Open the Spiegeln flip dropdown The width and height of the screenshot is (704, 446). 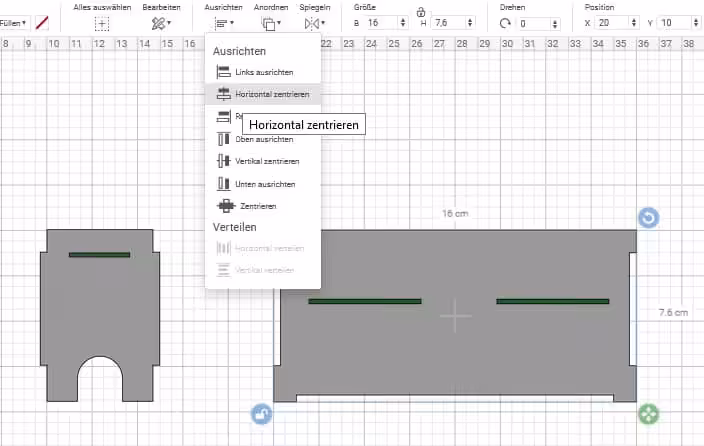tap(315, 22)
